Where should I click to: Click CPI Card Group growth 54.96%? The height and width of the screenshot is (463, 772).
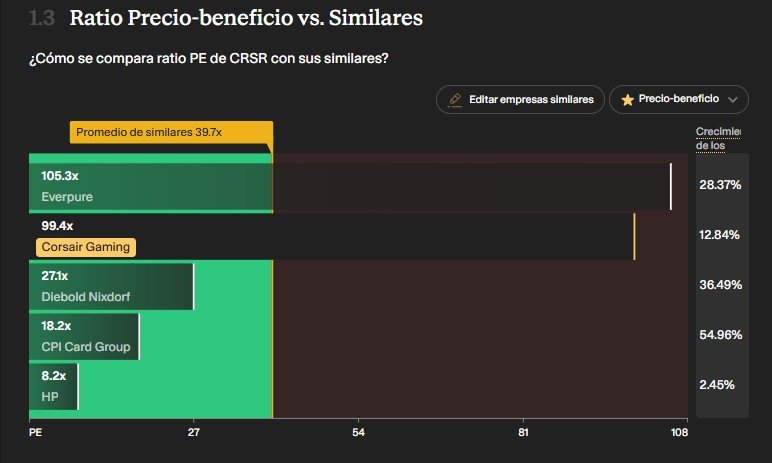tap(720, 335)
